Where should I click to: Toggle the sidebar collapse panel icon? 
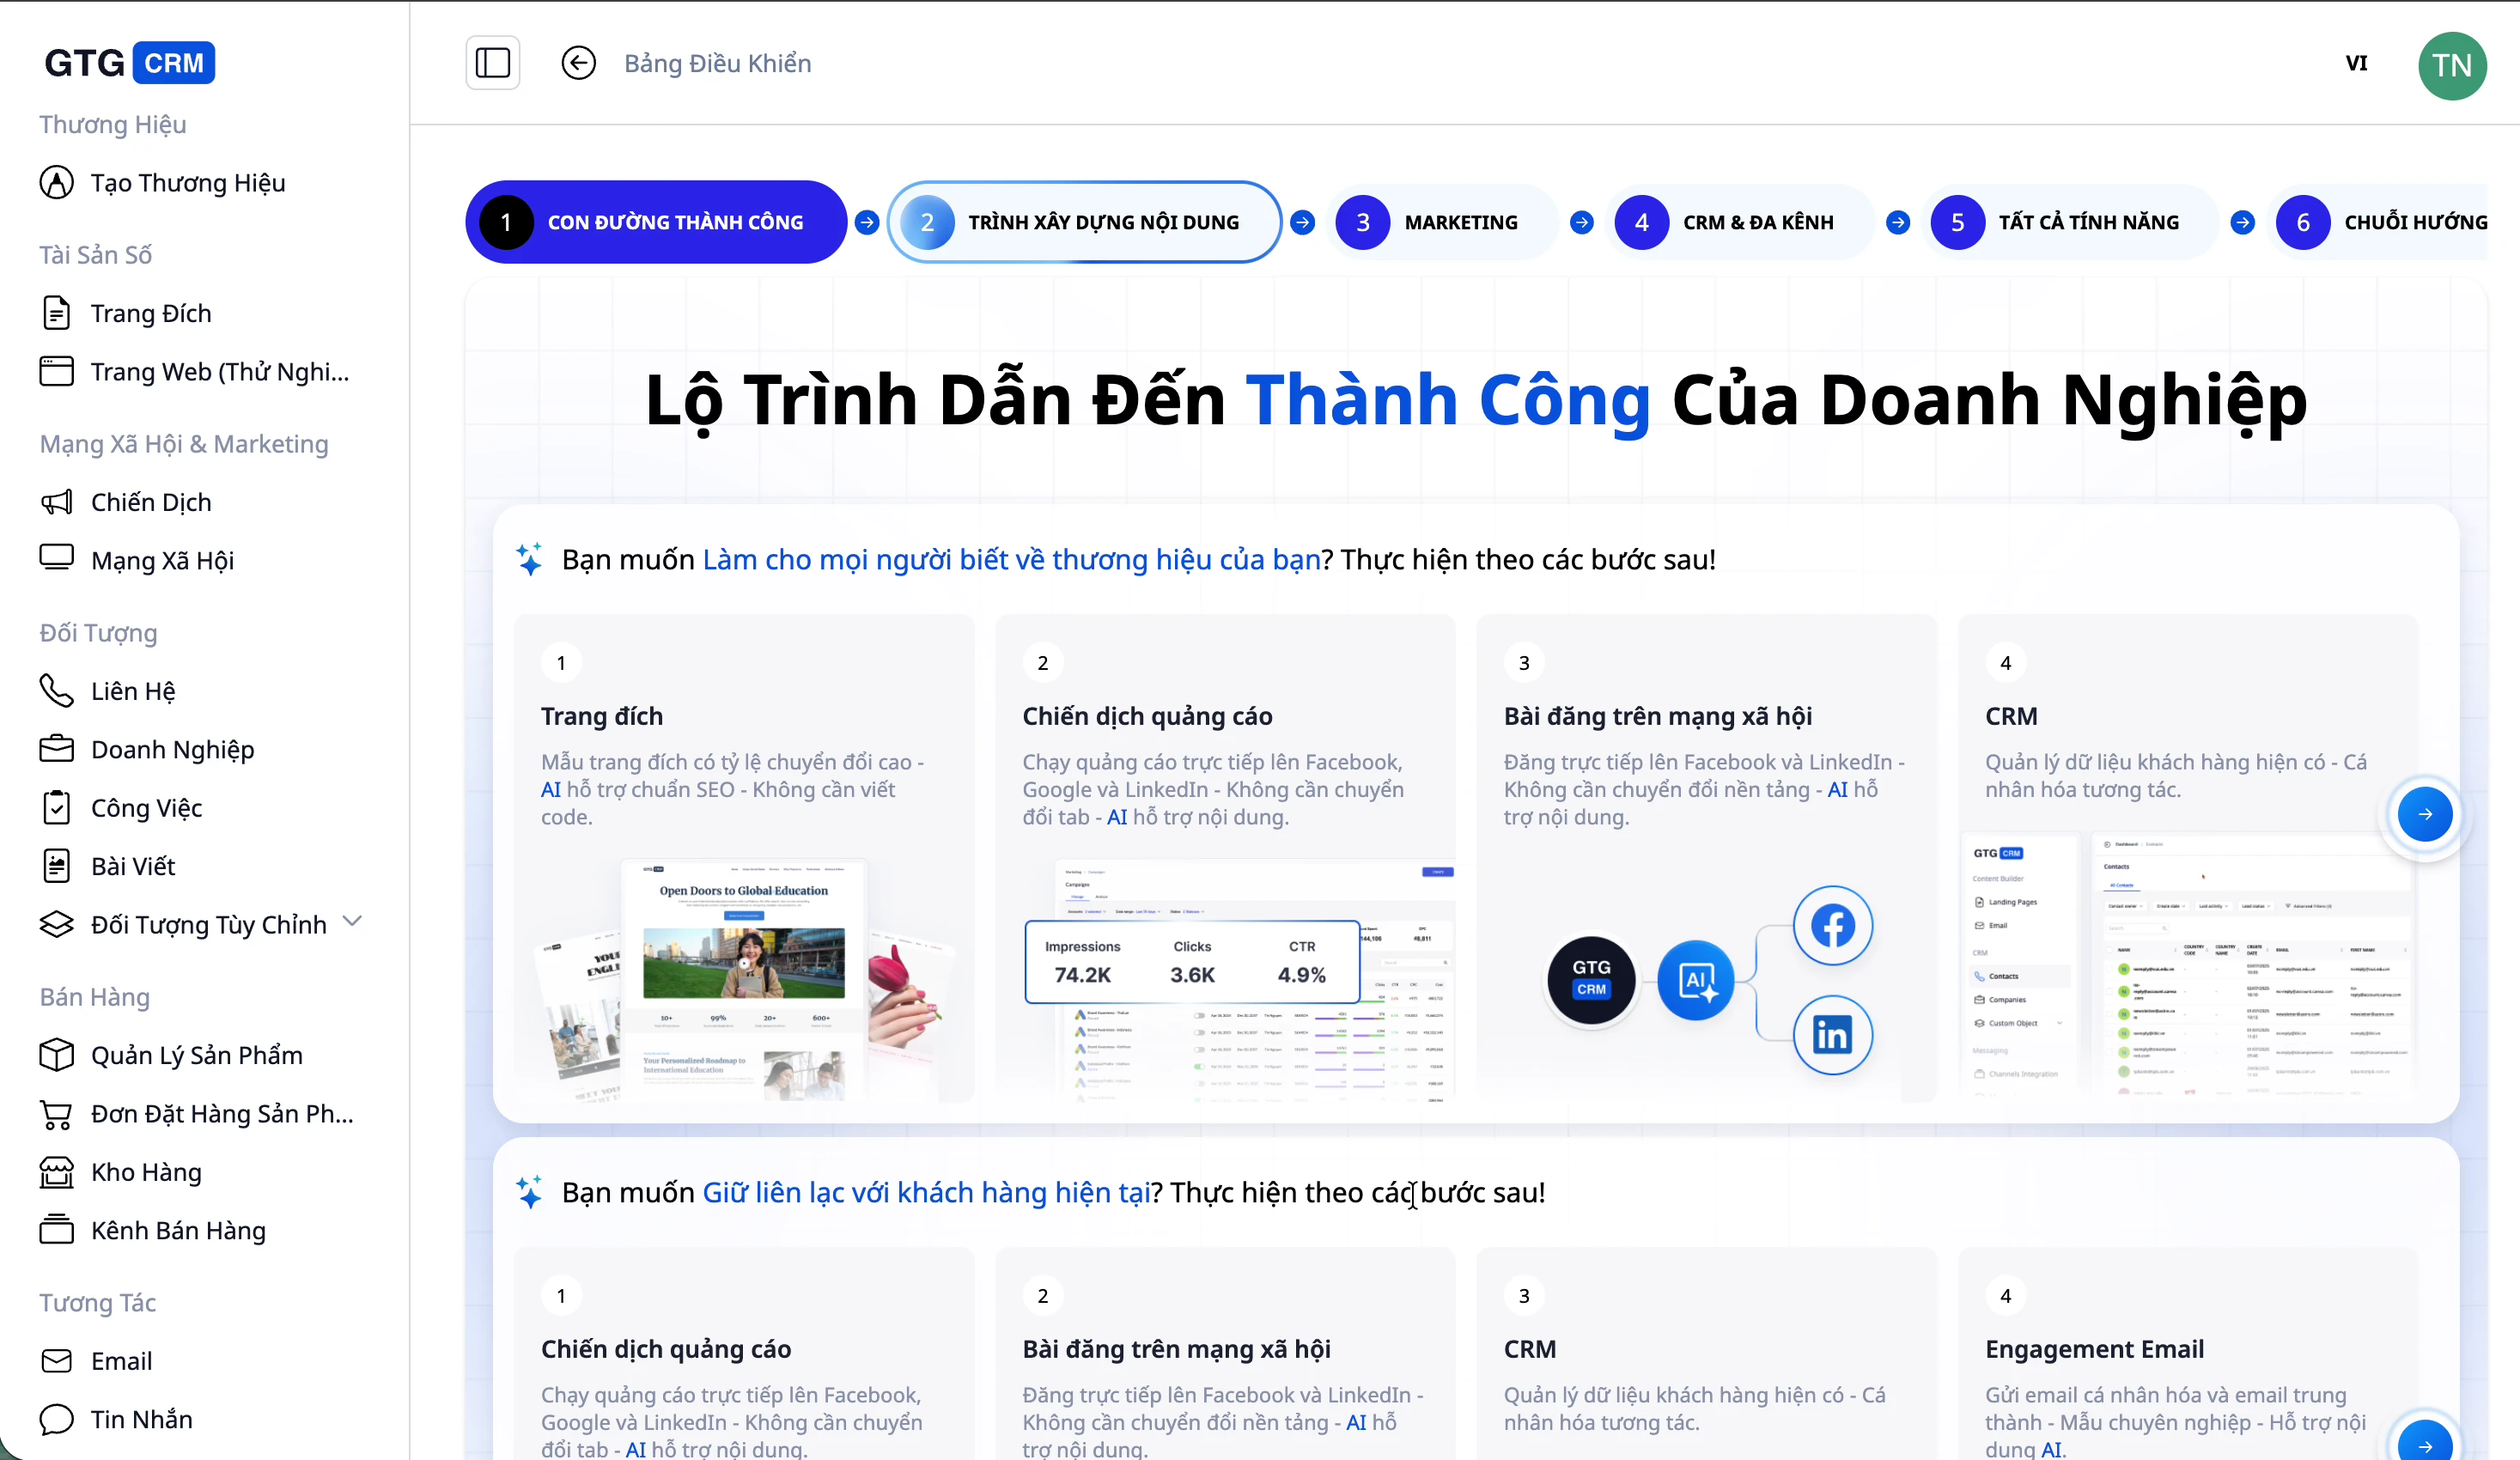[x=492, y=63]
